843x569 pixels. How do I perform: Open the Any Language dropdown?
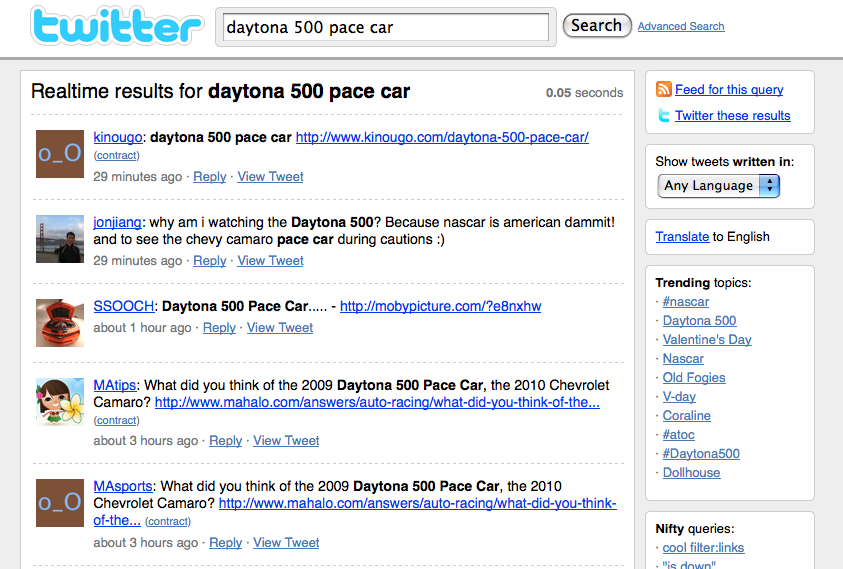718,186
